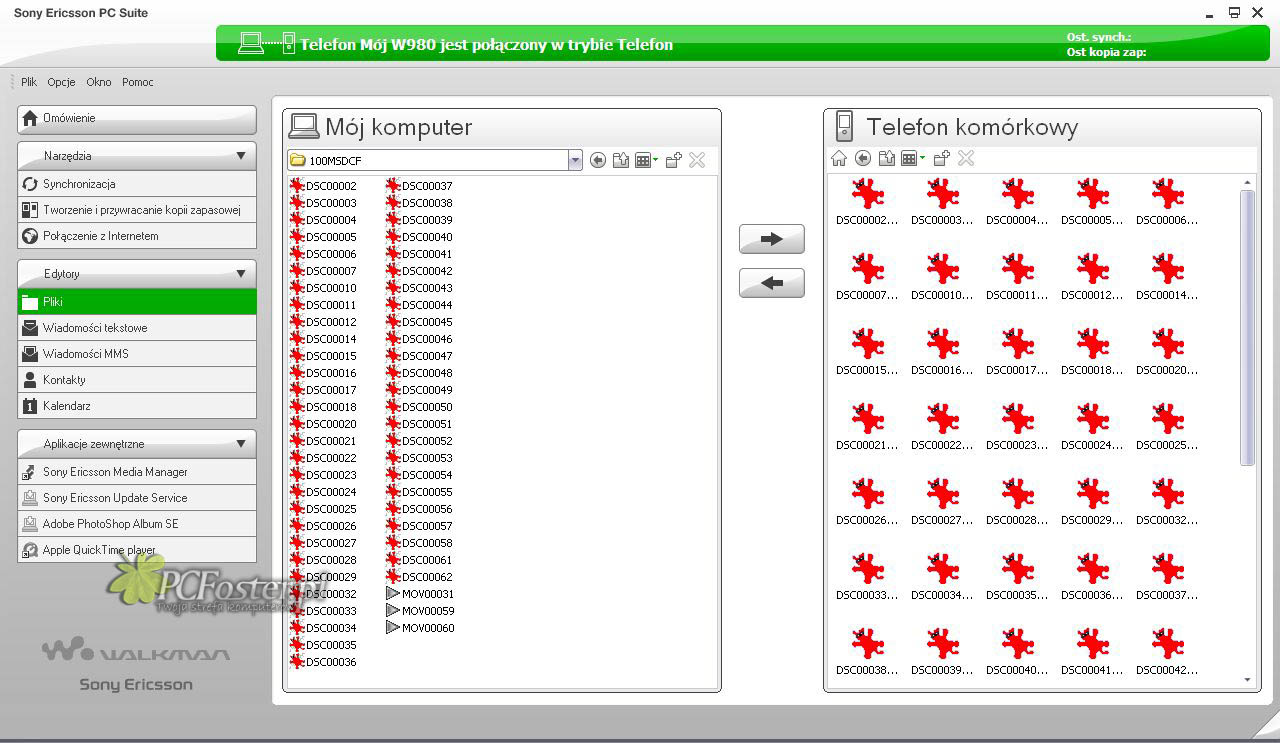Select file DSC00062 in computer list

coord(419,577)
